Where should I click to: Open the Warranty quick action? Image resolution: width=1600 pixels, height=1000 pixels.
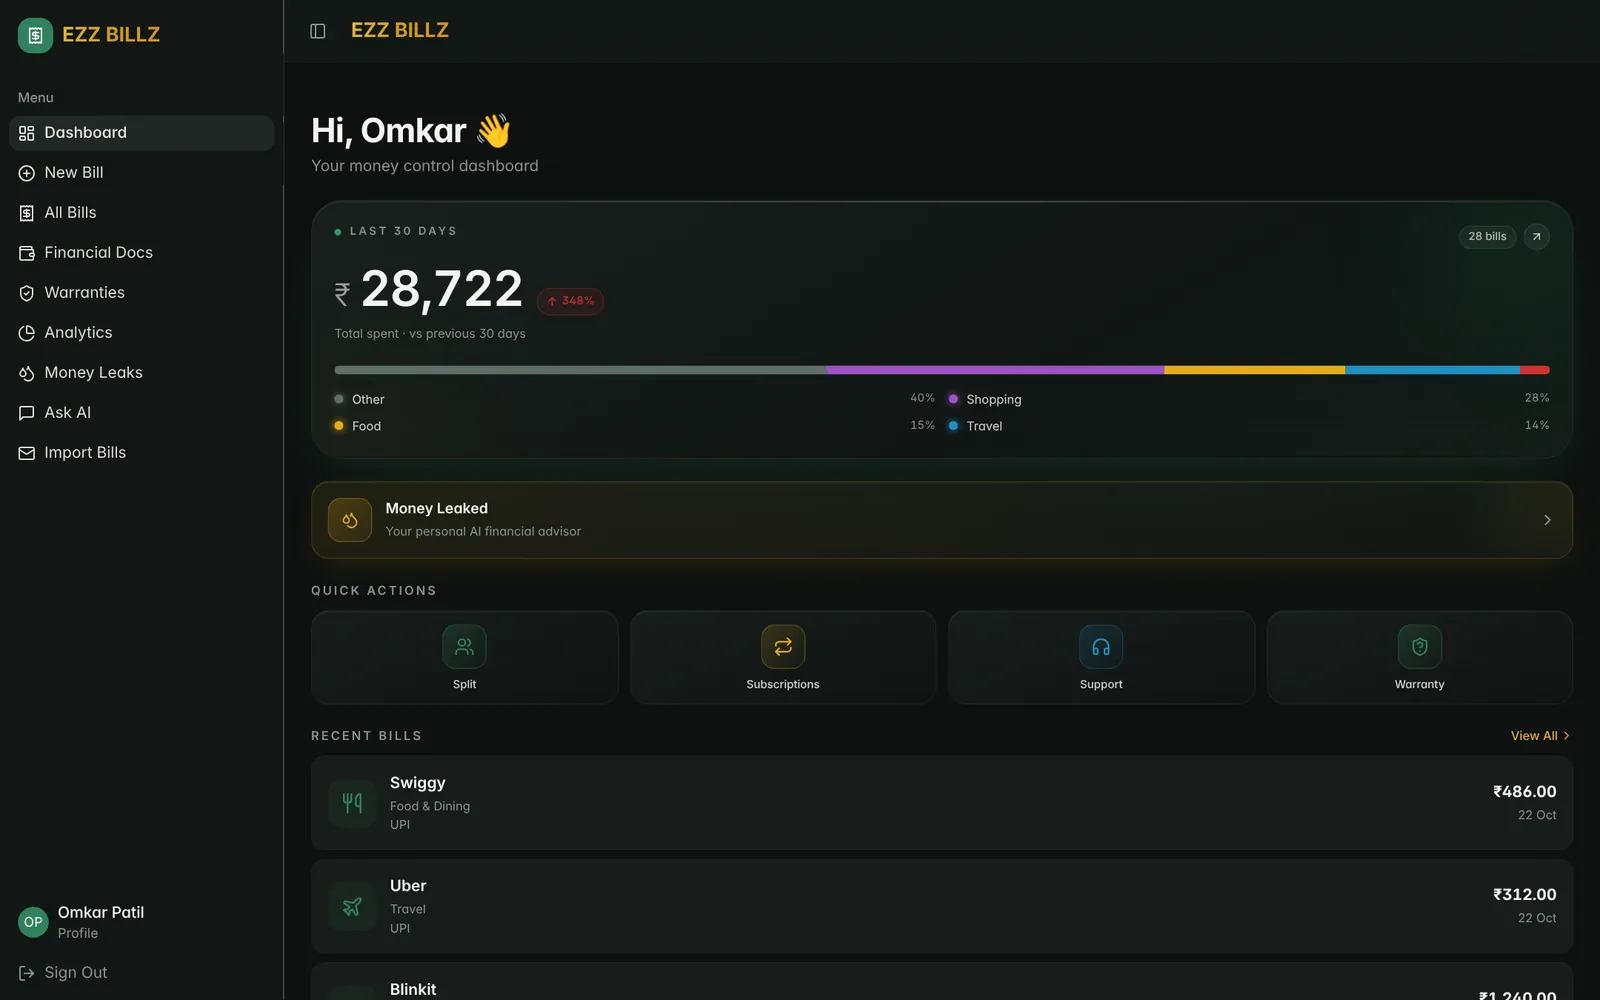click(x=1420, y=658)
